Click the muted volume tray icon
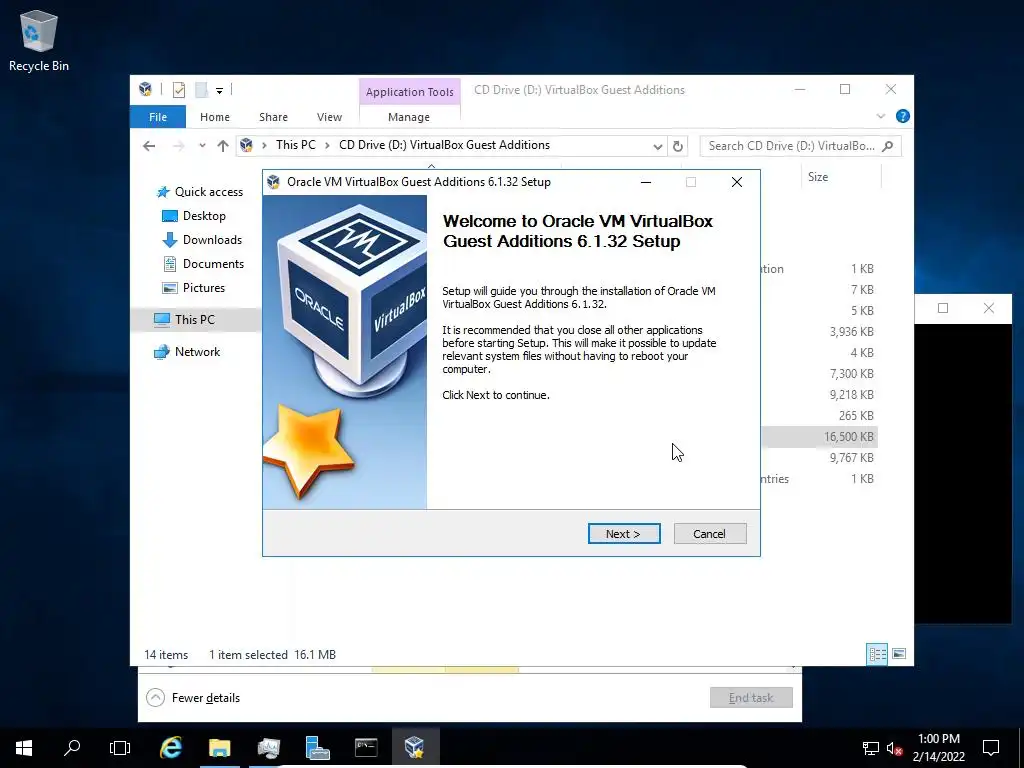Screen dimensions: 1024x768 [x=894, y=748]
